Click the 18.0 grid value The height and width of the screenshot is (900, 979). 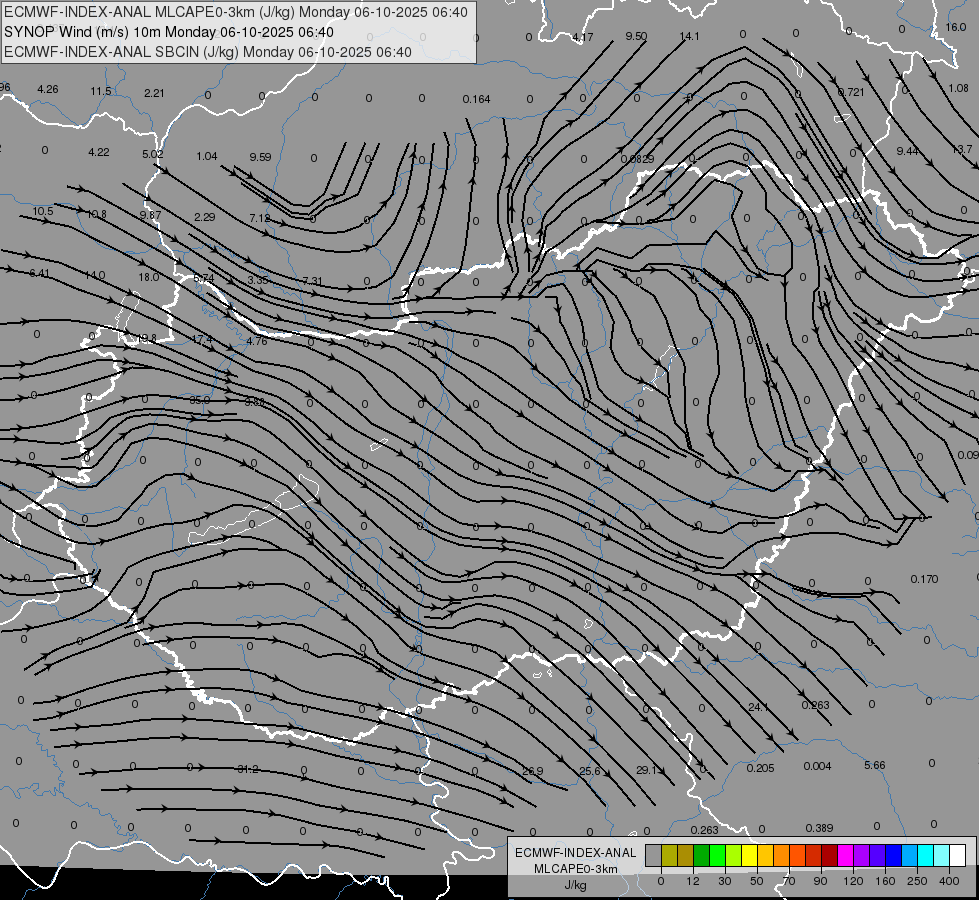coord(149,277)
